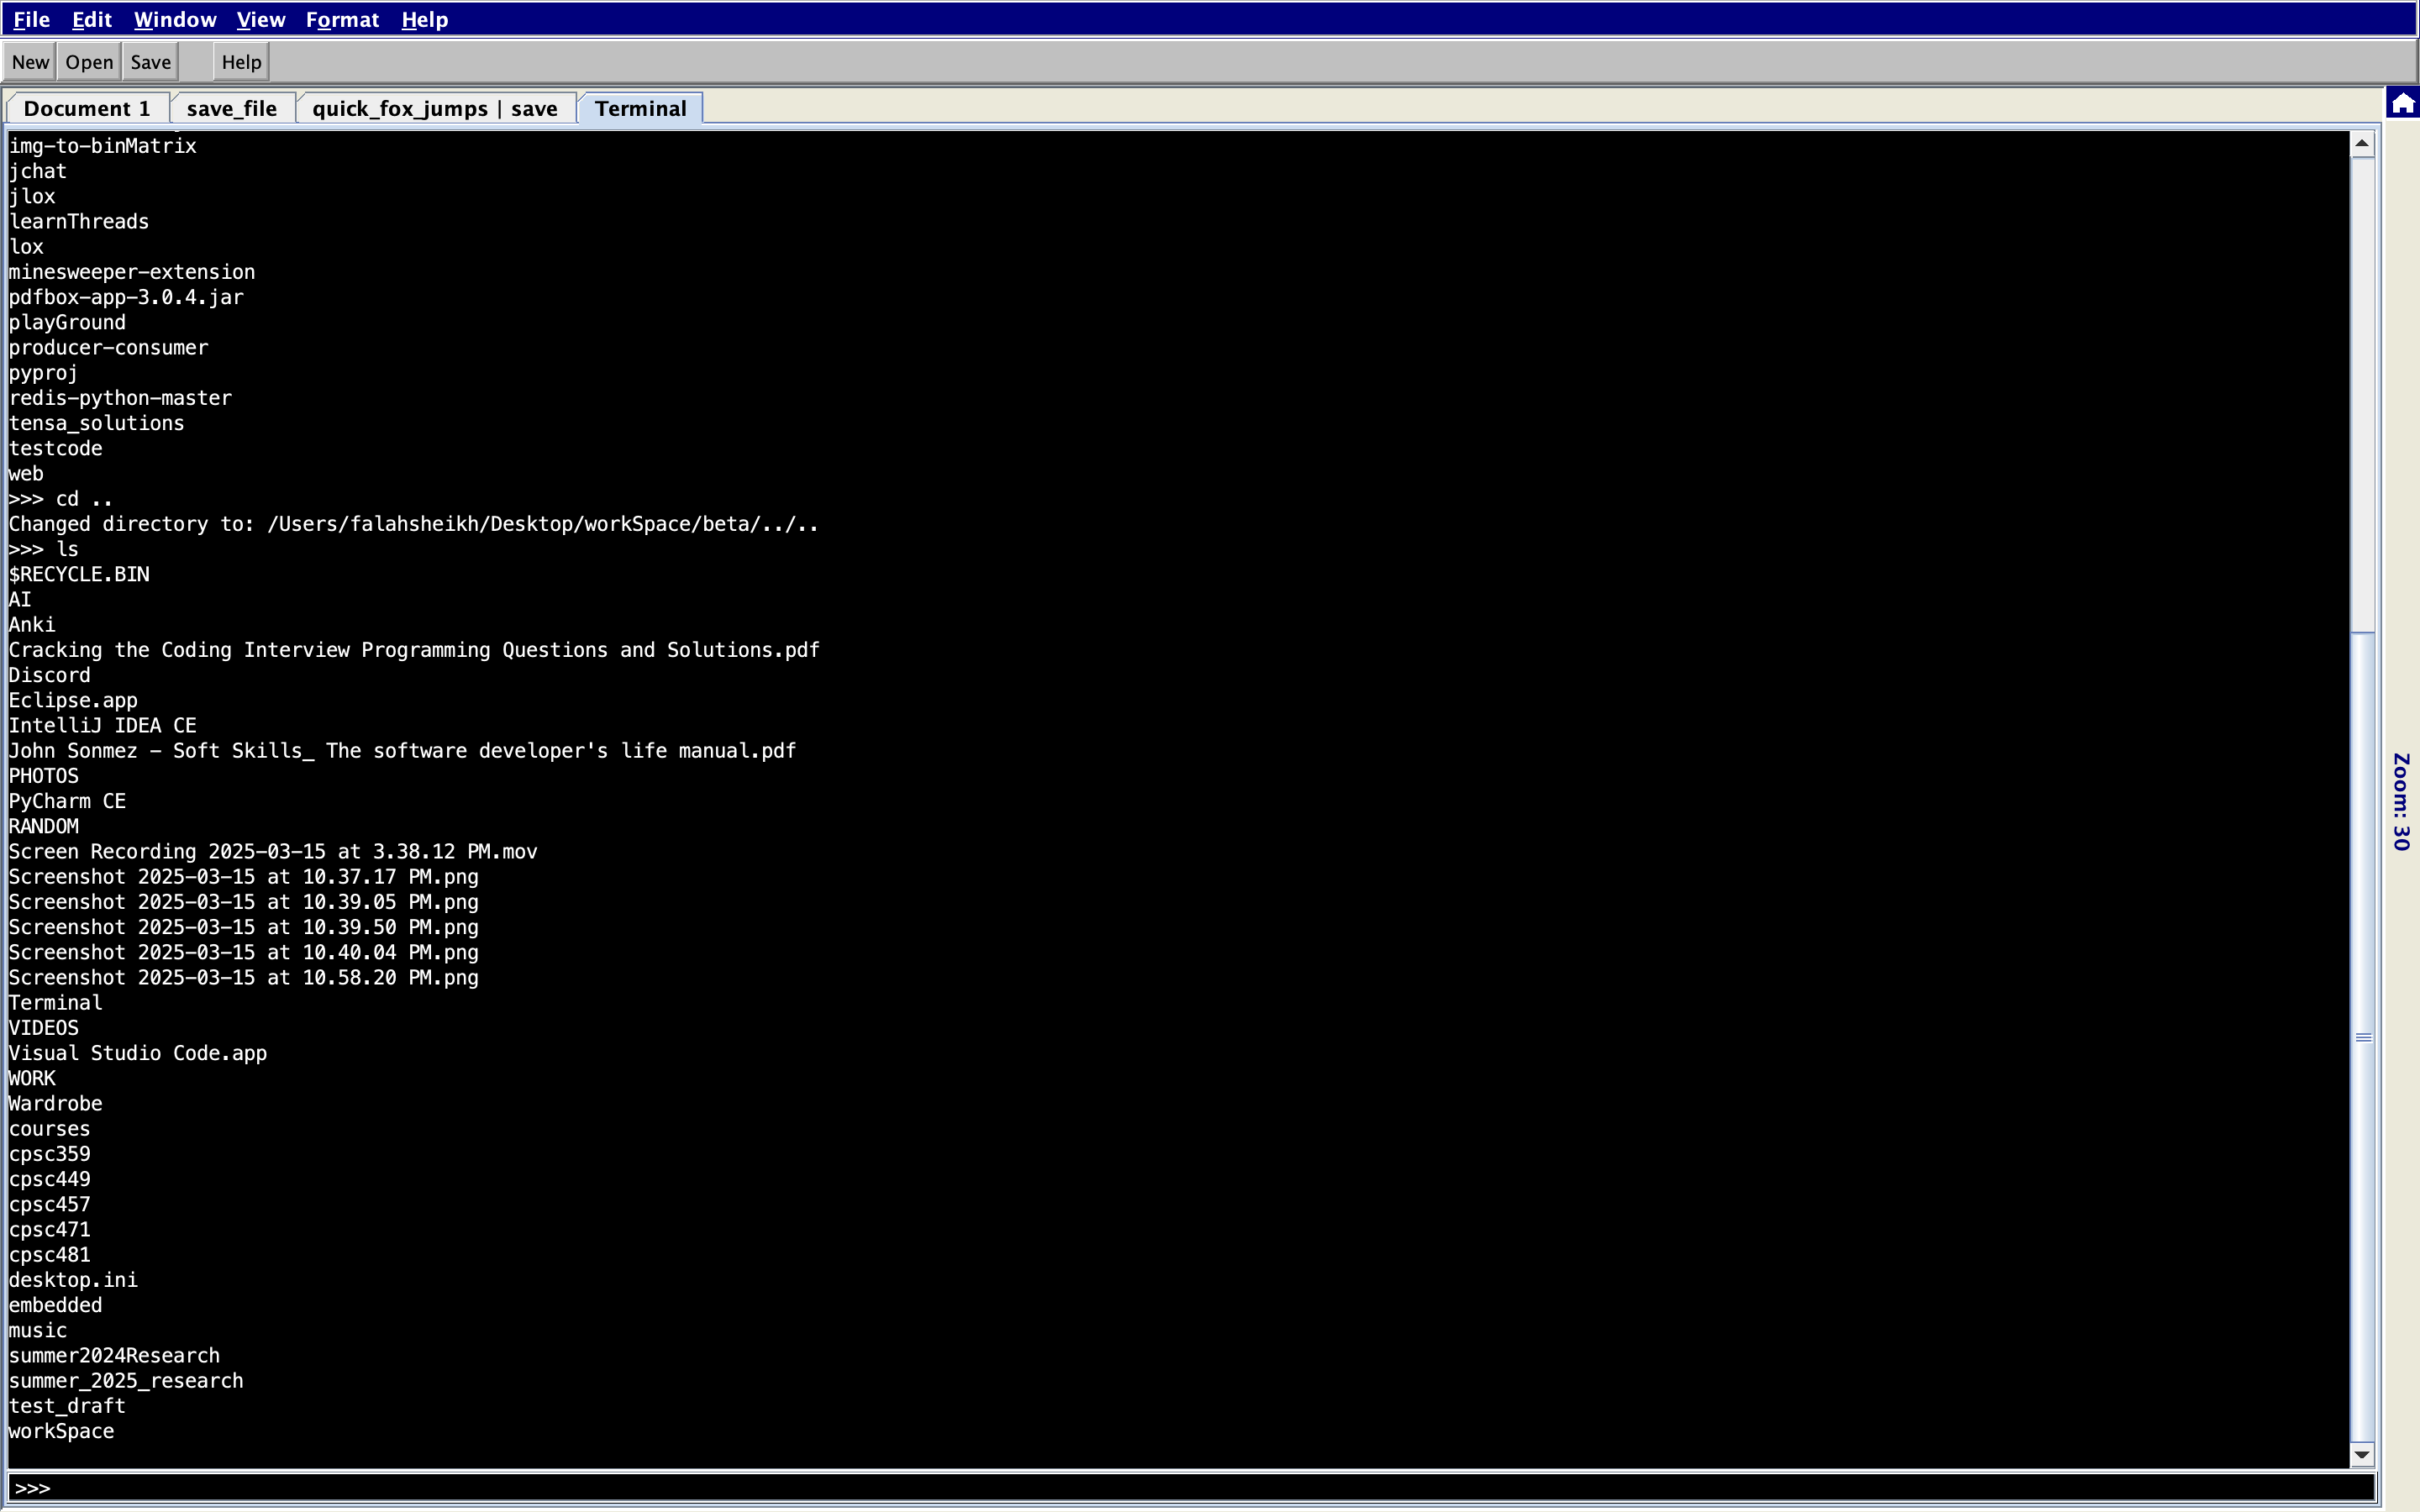Click the home icon near the tab bar
Screen dimensions: 2420x1512
2400,101
